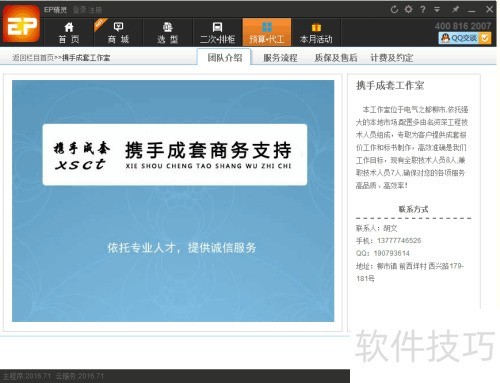The height and width of the screenshot is (383, 500).
Task: Toggle the checkmark beside QQ交谈
Action: [x=485, y=38]
